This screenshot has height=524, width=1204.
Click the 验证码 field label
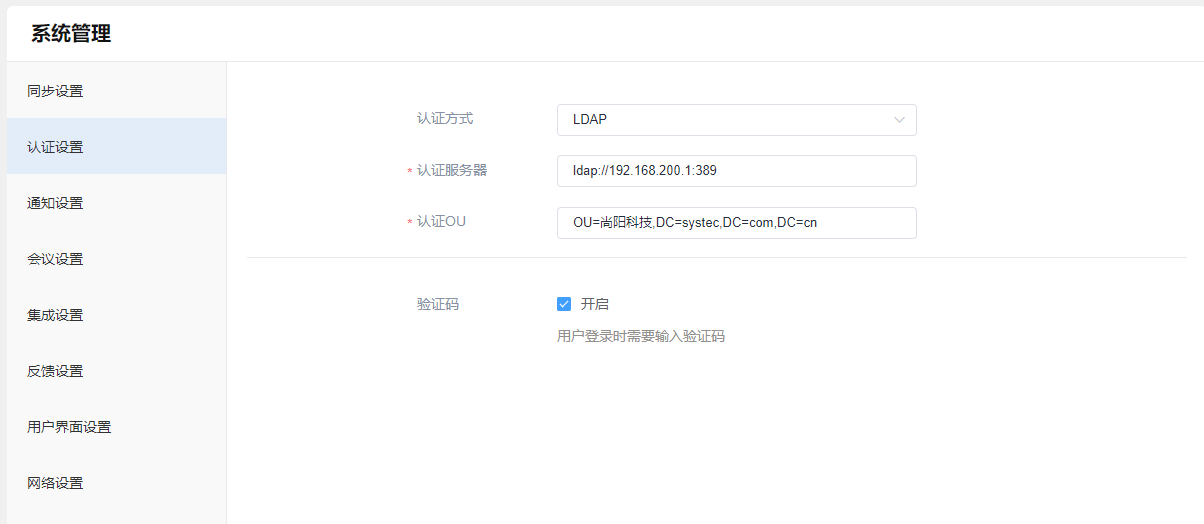tap(437, 304)
